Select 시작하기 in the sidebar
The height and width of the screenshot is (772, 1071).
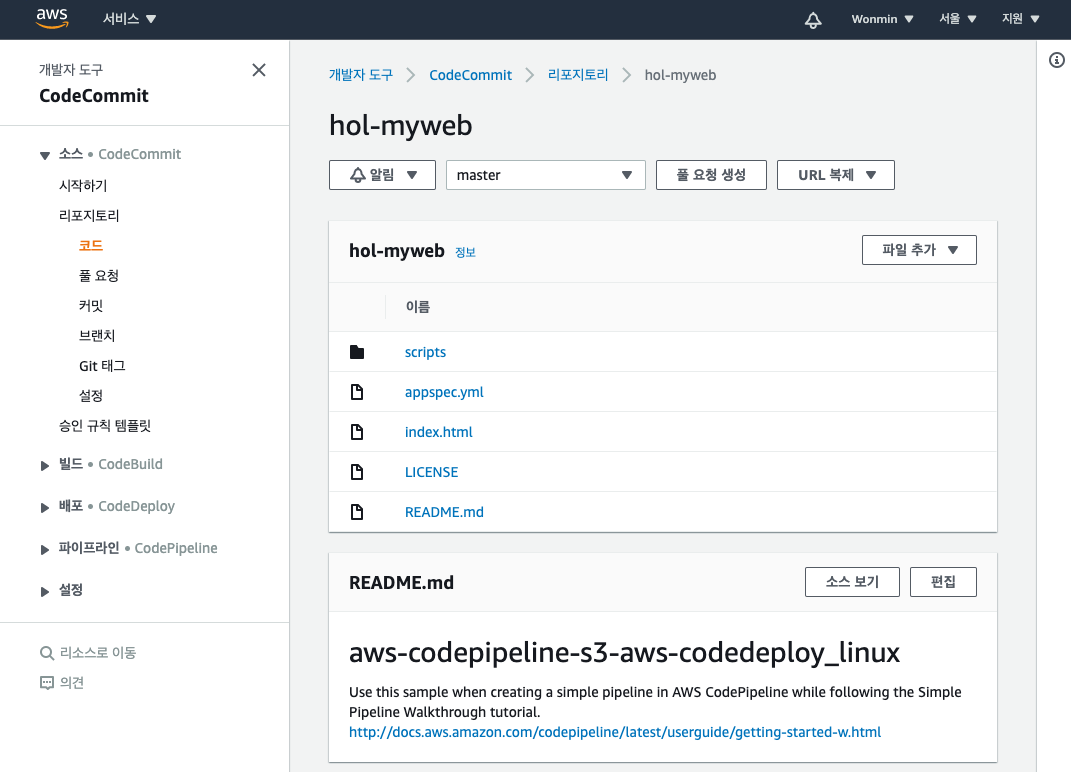(83, 185)
